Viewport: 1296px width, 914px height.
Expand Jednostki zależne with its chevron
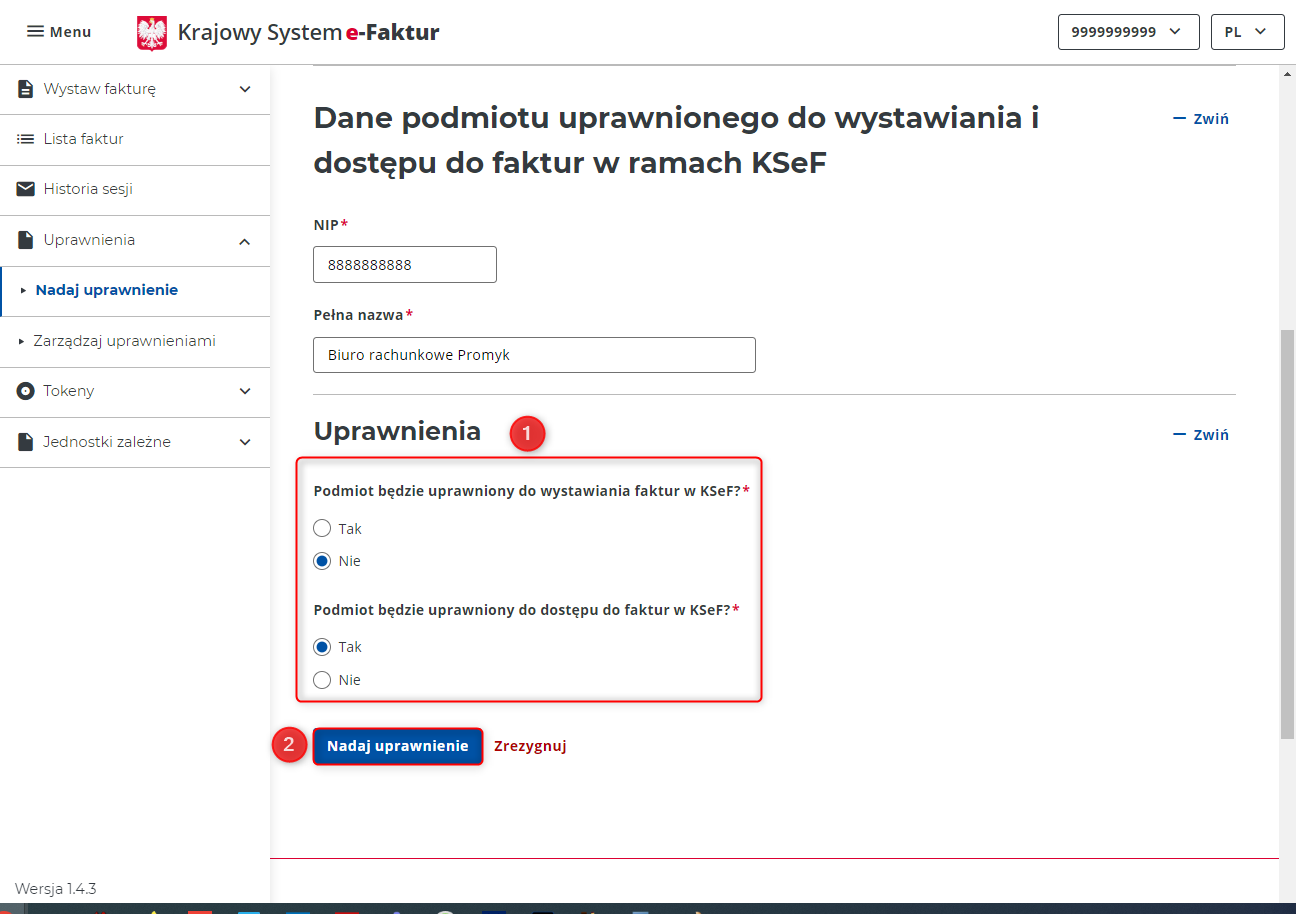(245, 442)
